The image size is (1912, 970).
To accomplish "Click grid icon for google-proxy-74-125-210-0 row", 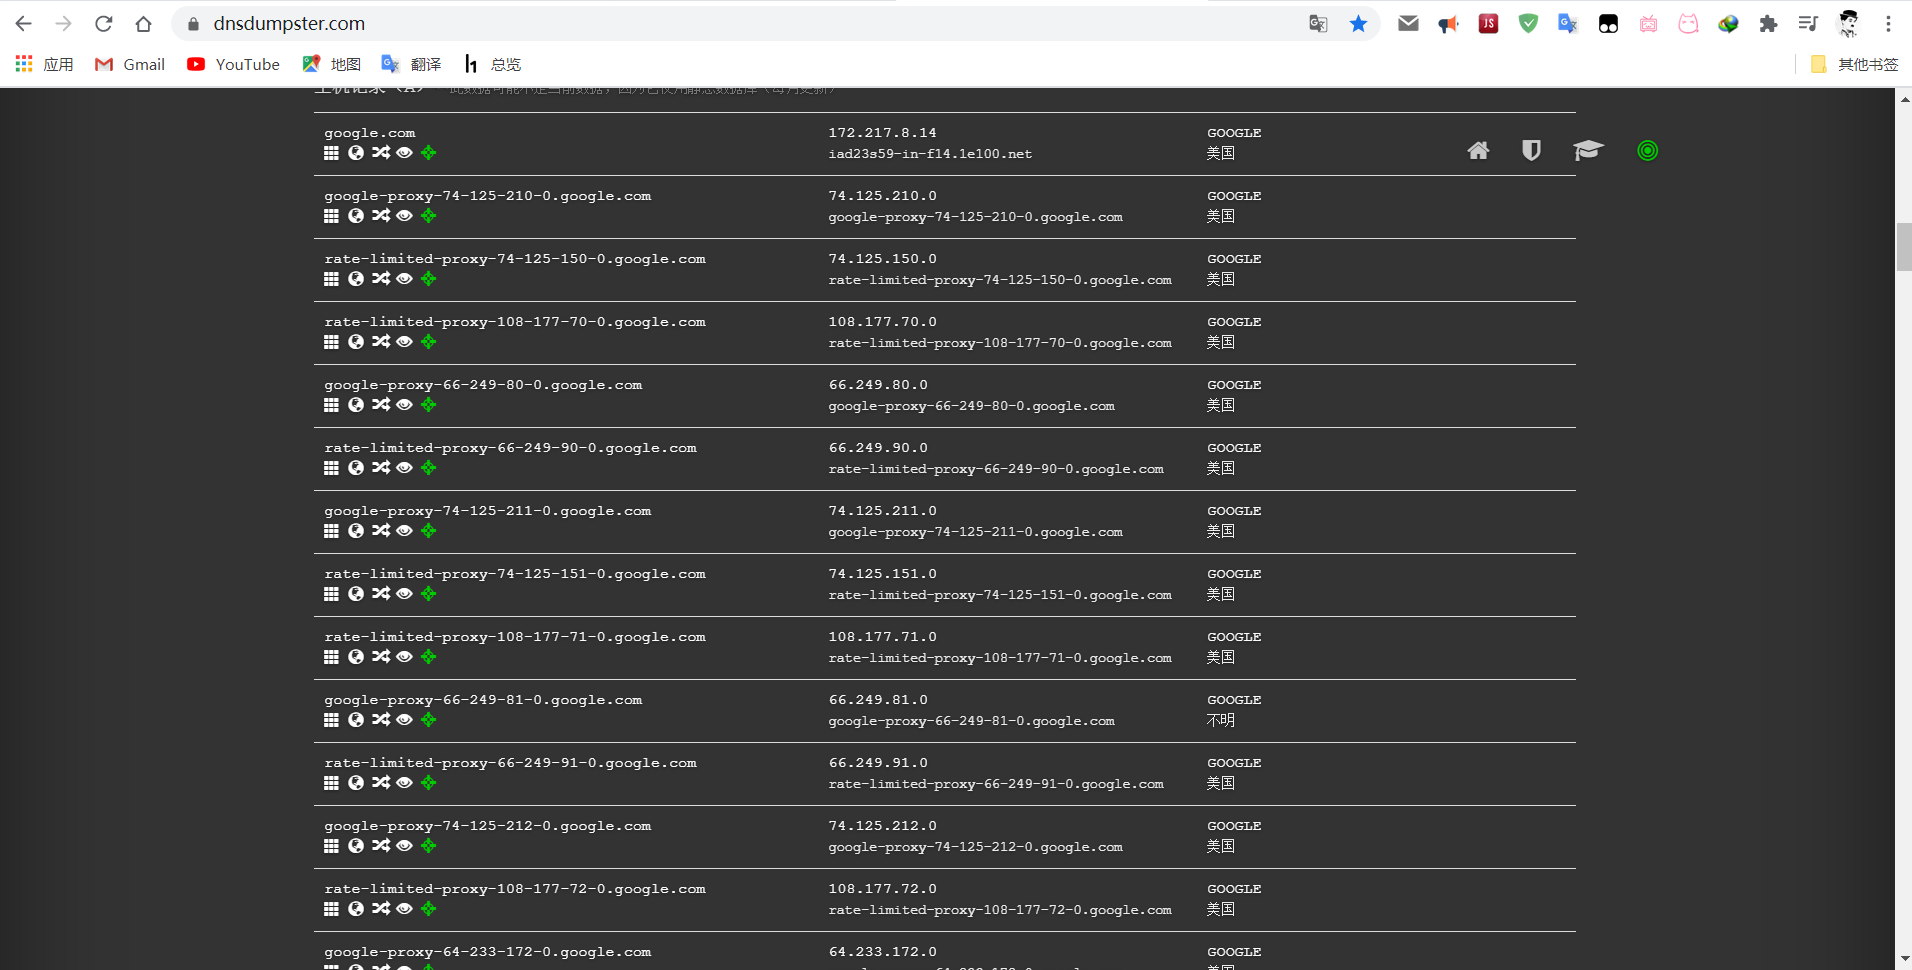I will tap(331, 216).
